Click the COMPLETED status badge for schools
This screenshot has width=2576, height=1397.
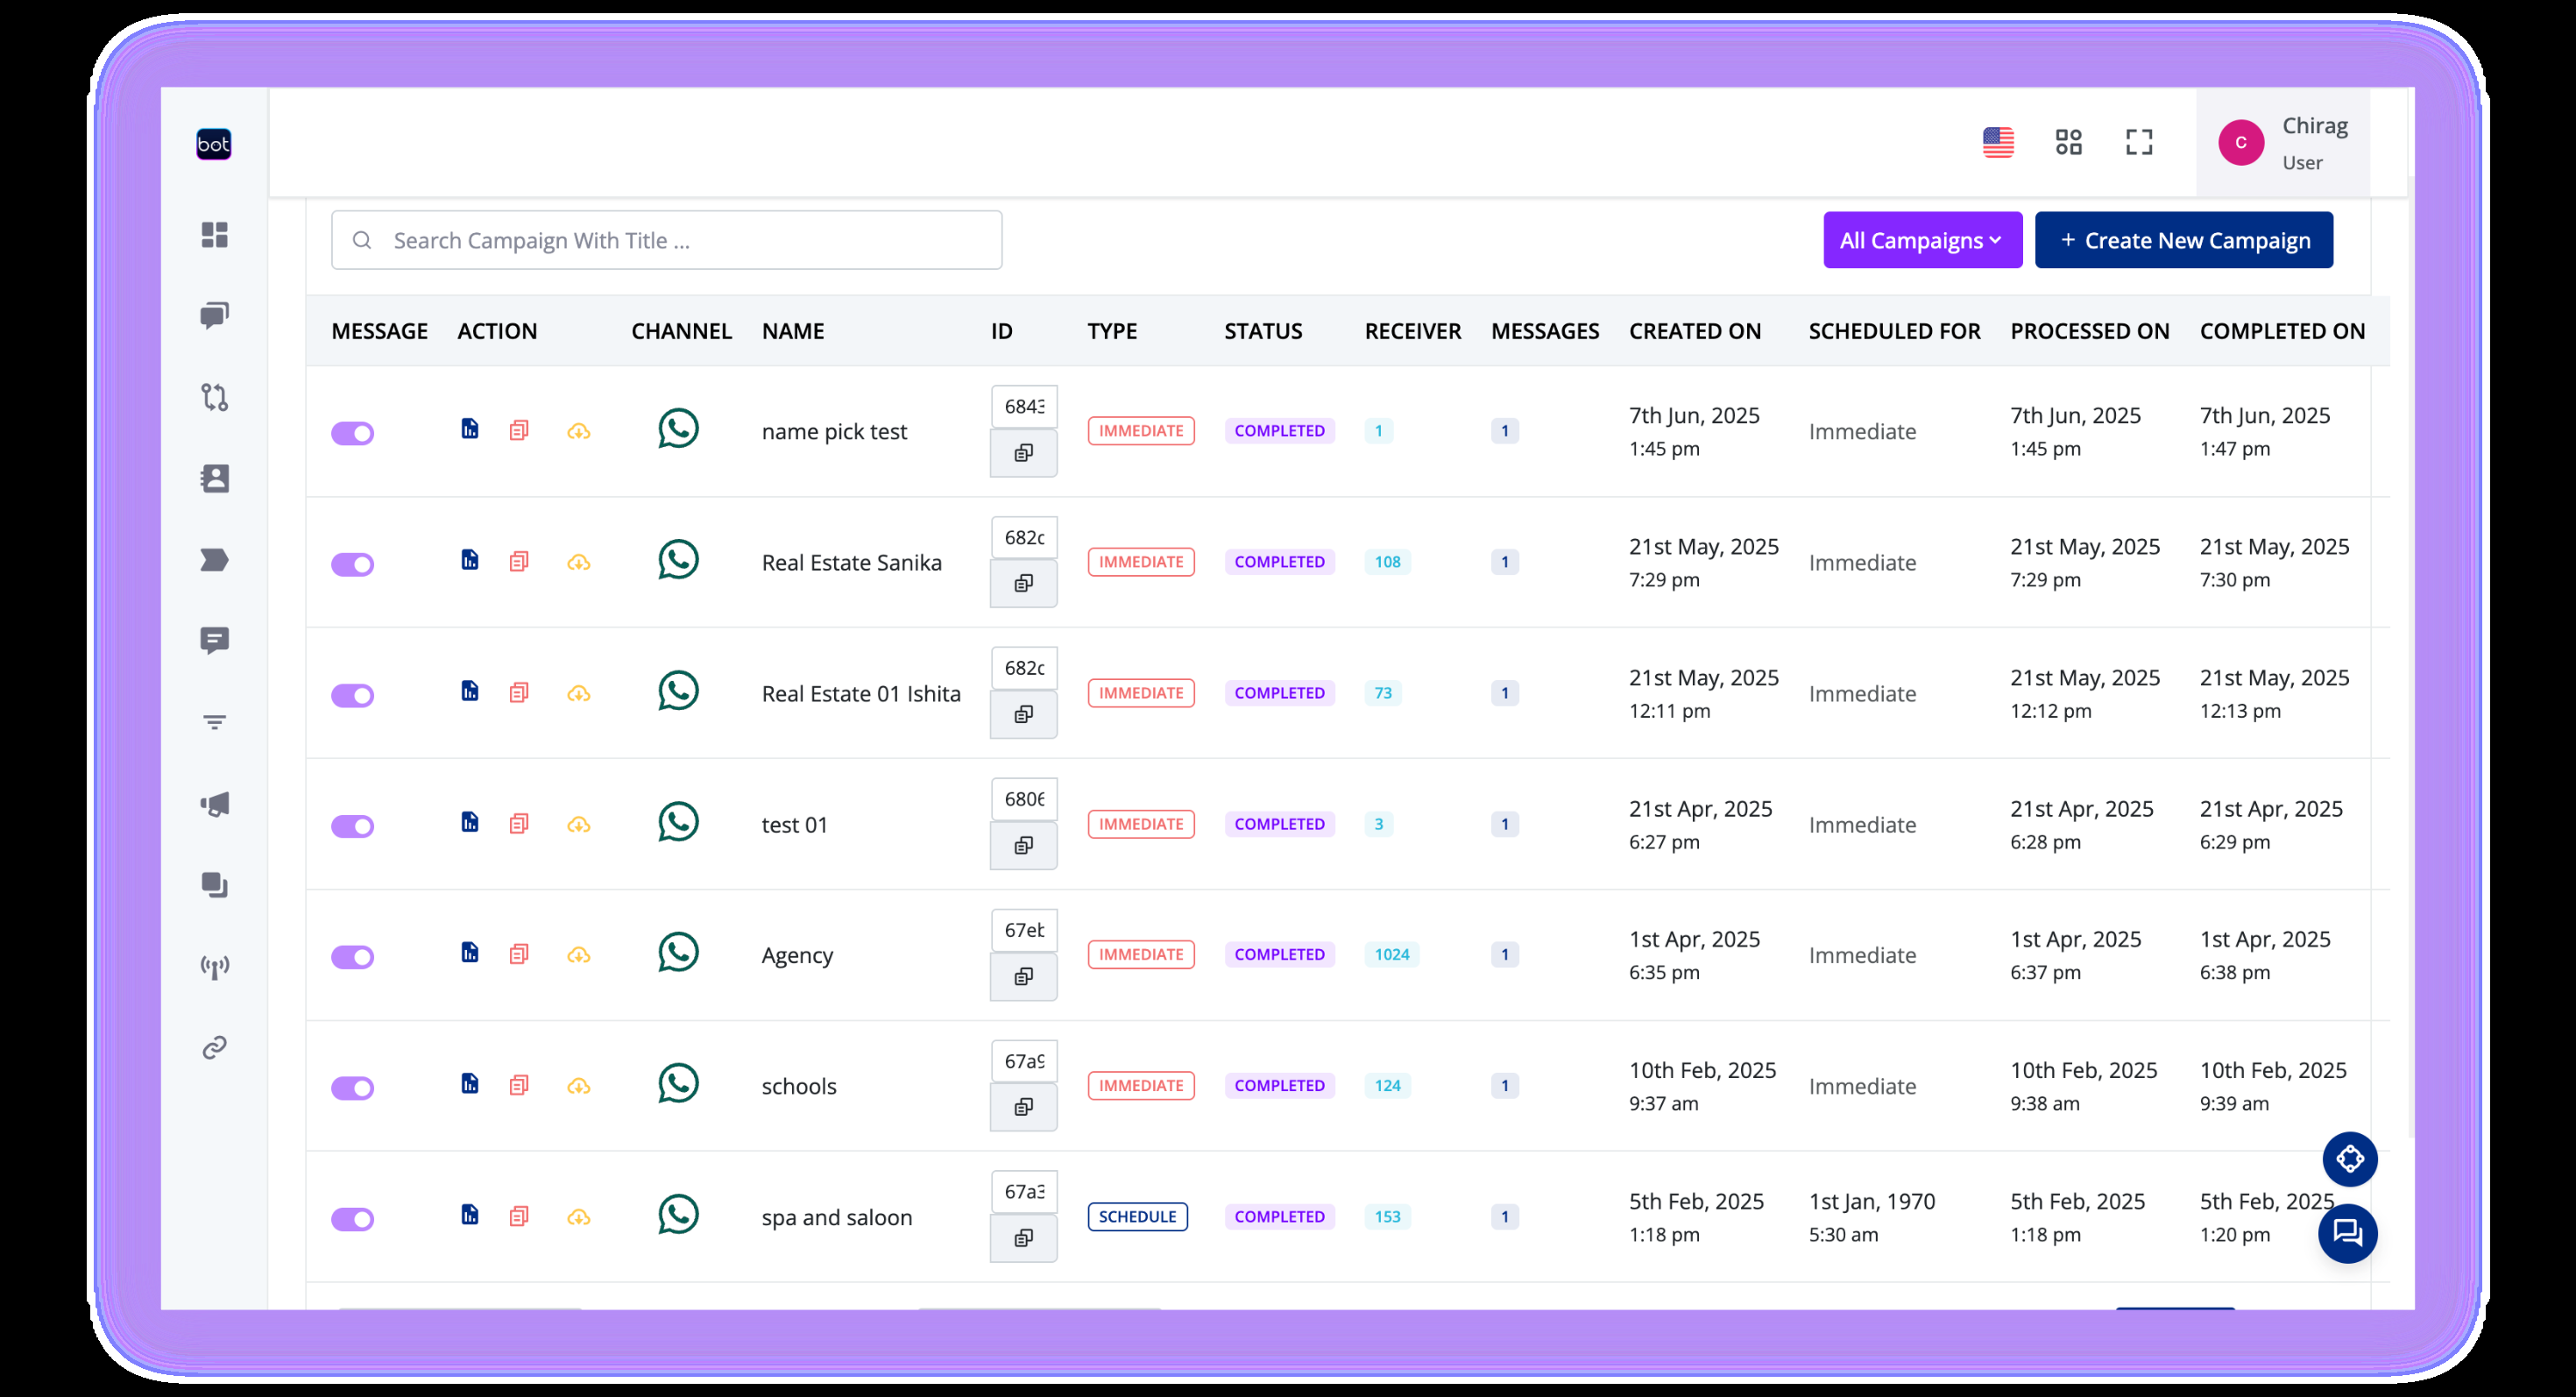(x=1279, y=1085)
